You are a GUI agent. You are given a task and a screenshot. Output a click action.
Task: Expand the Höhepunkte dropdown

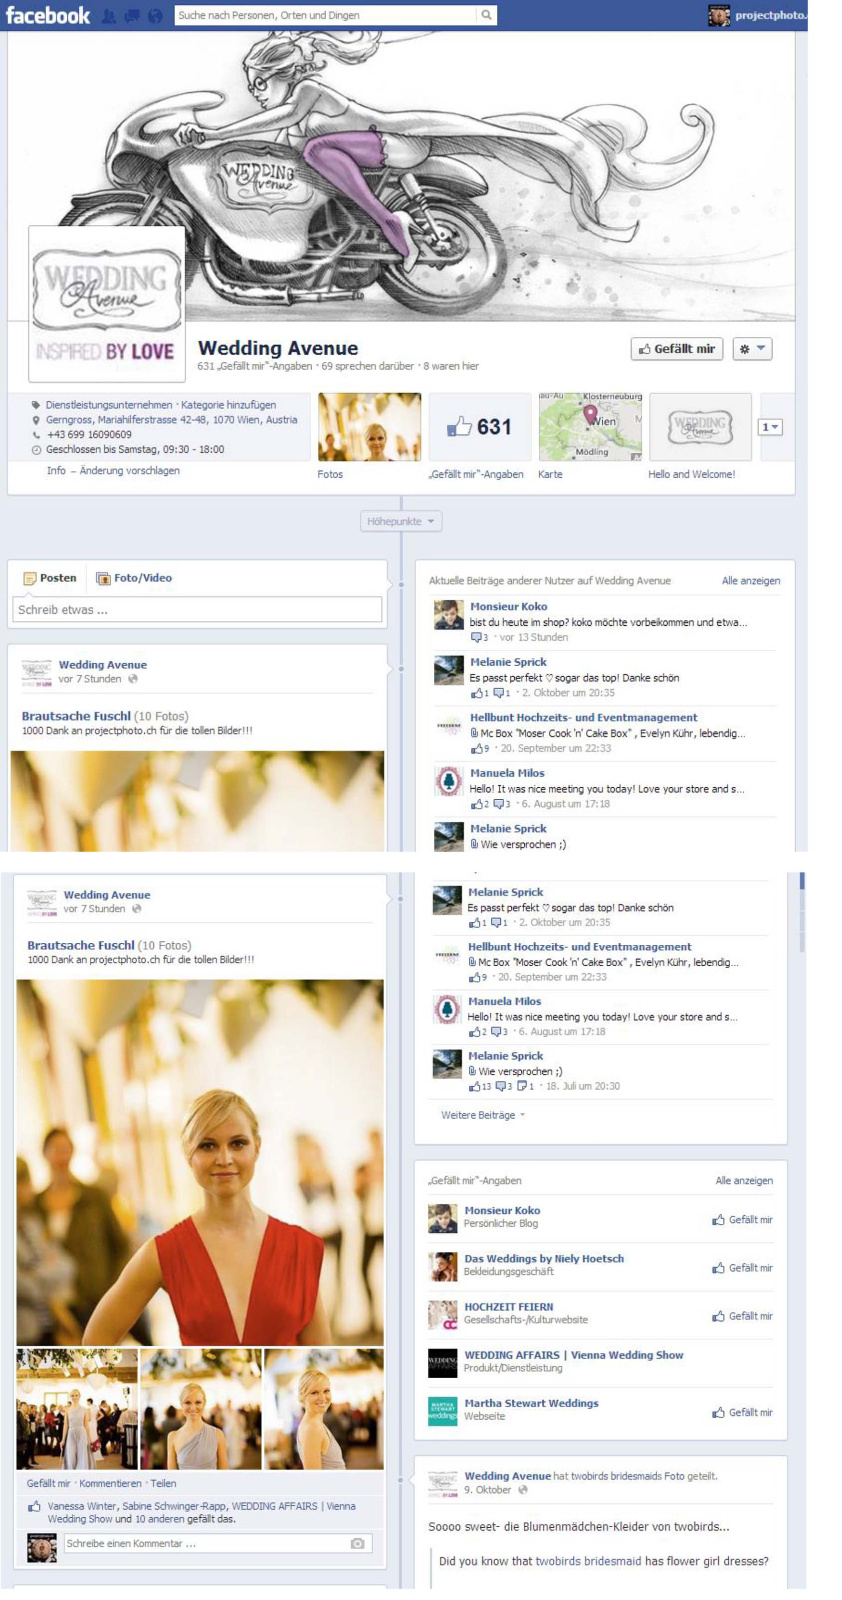click(400, 521)
